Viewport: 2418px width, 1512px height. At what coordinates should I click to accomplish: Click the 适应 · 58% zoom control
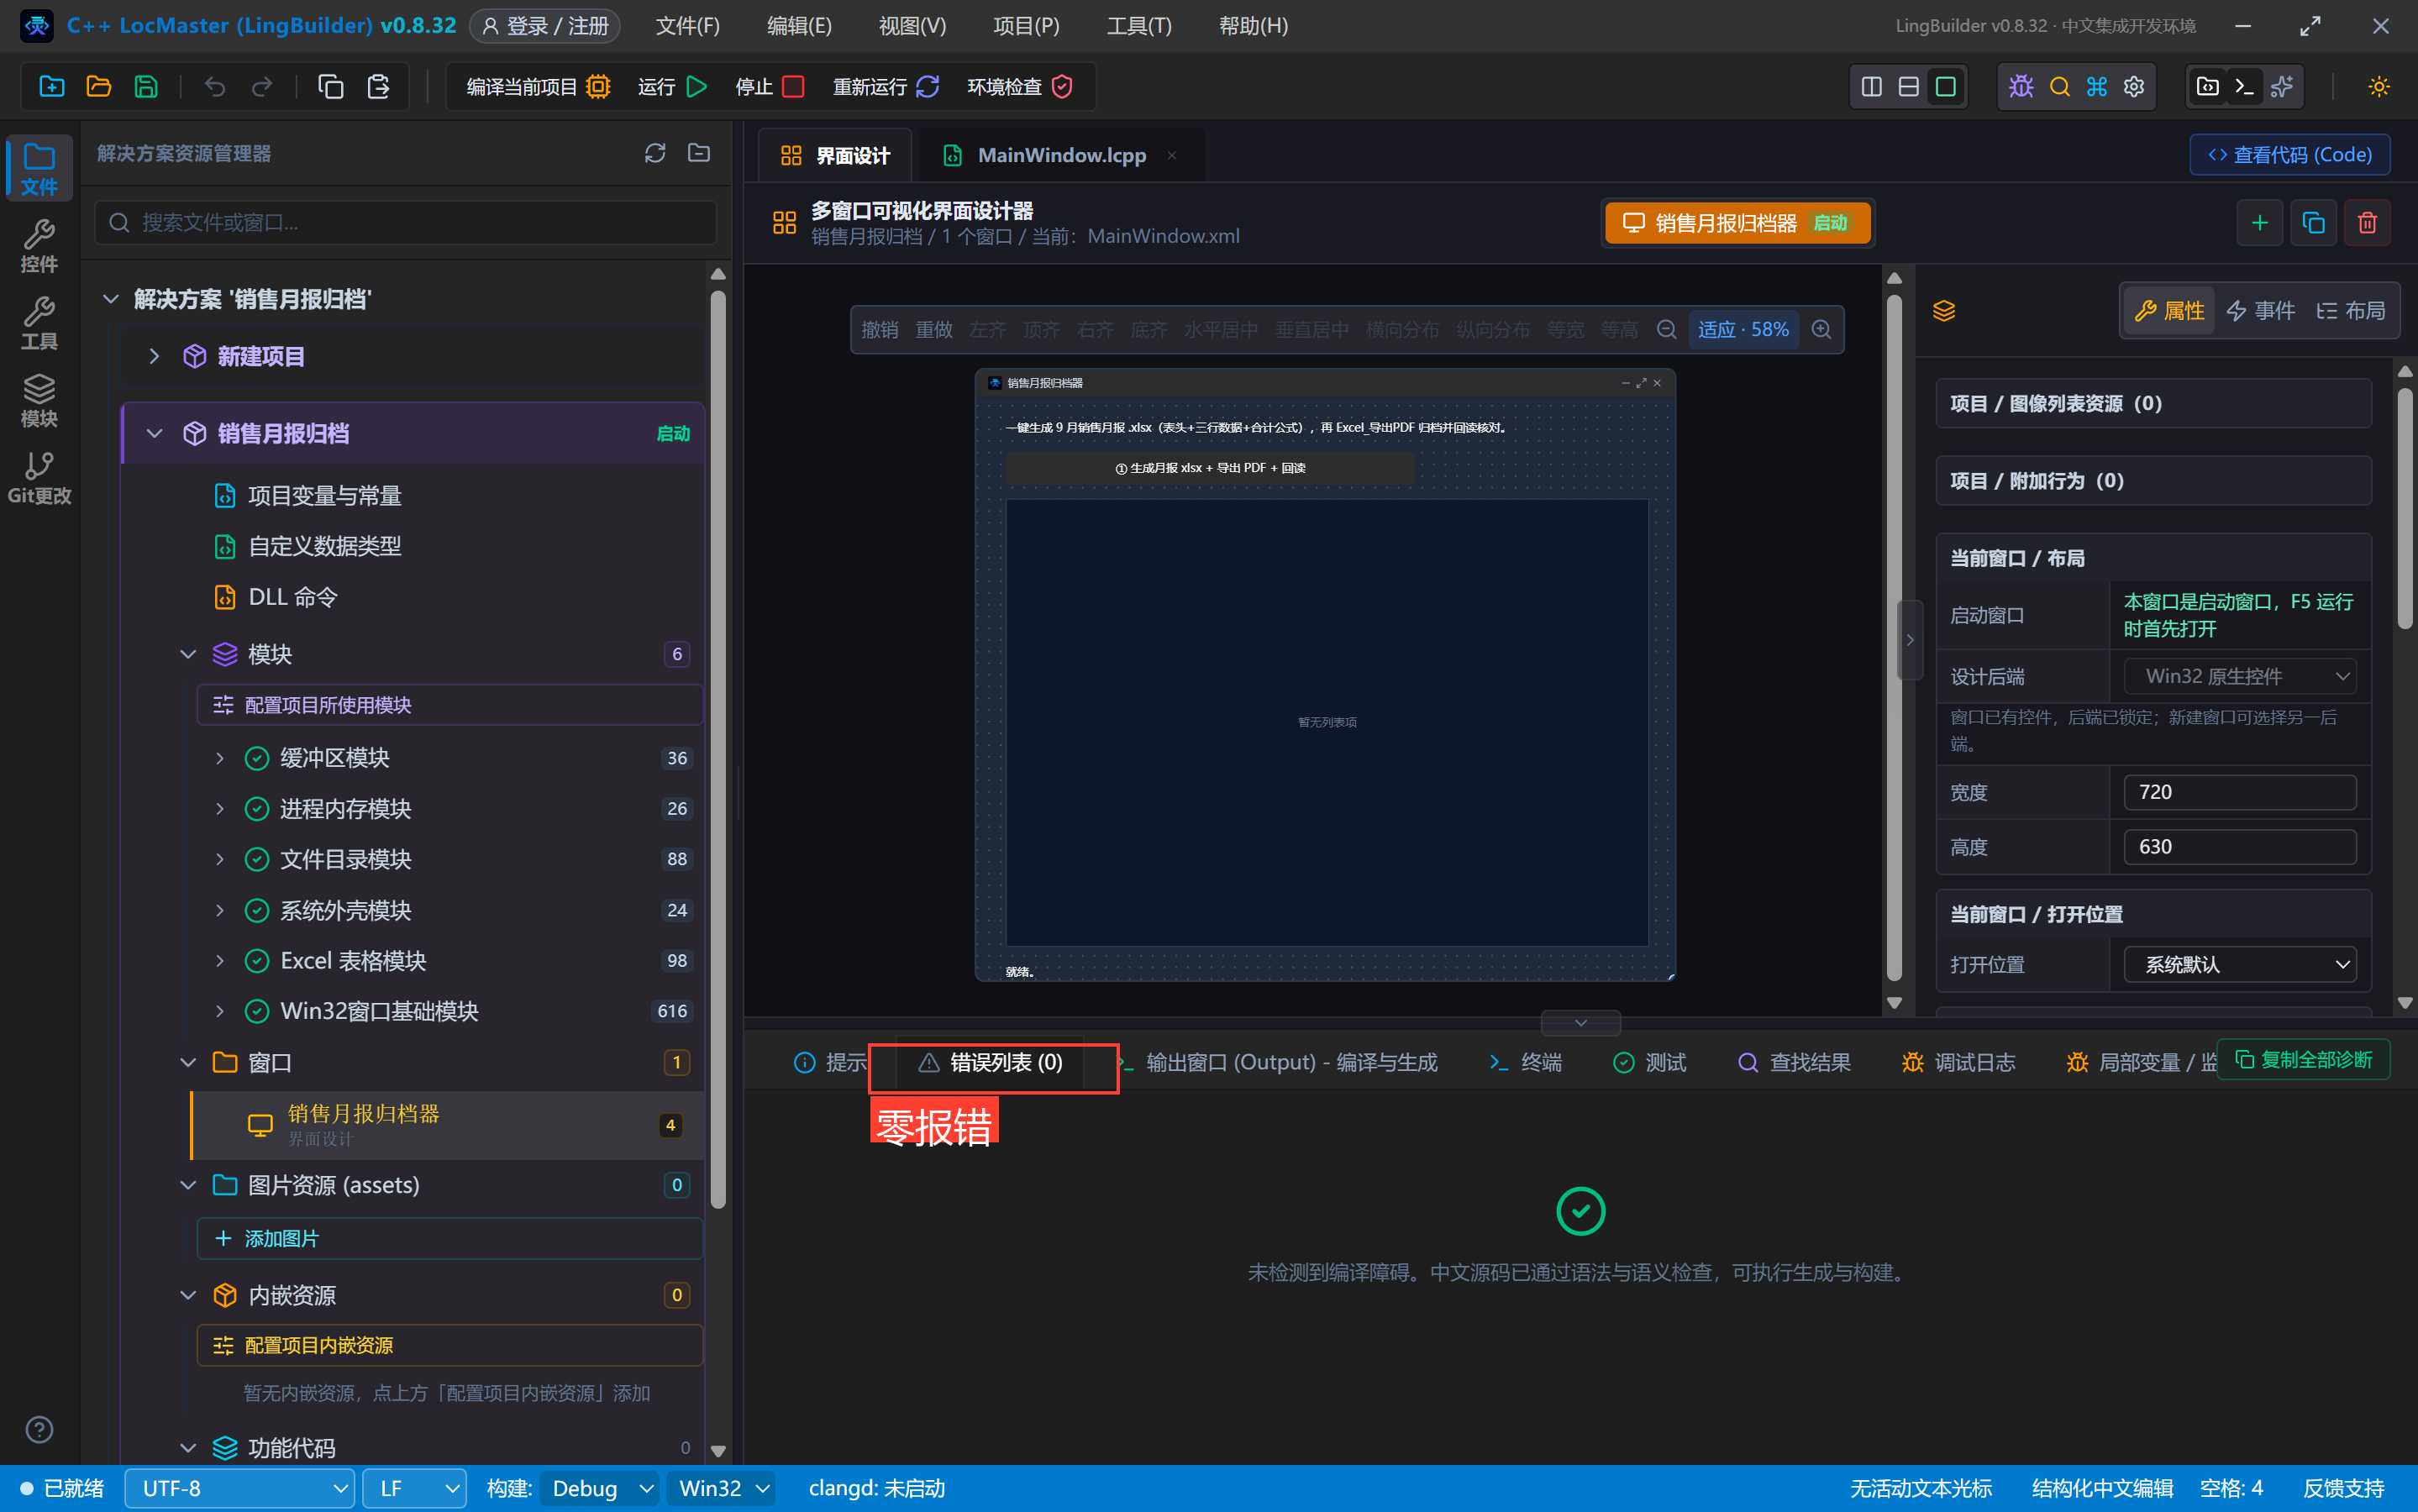pyautogui.click(x=1743, y=330)
